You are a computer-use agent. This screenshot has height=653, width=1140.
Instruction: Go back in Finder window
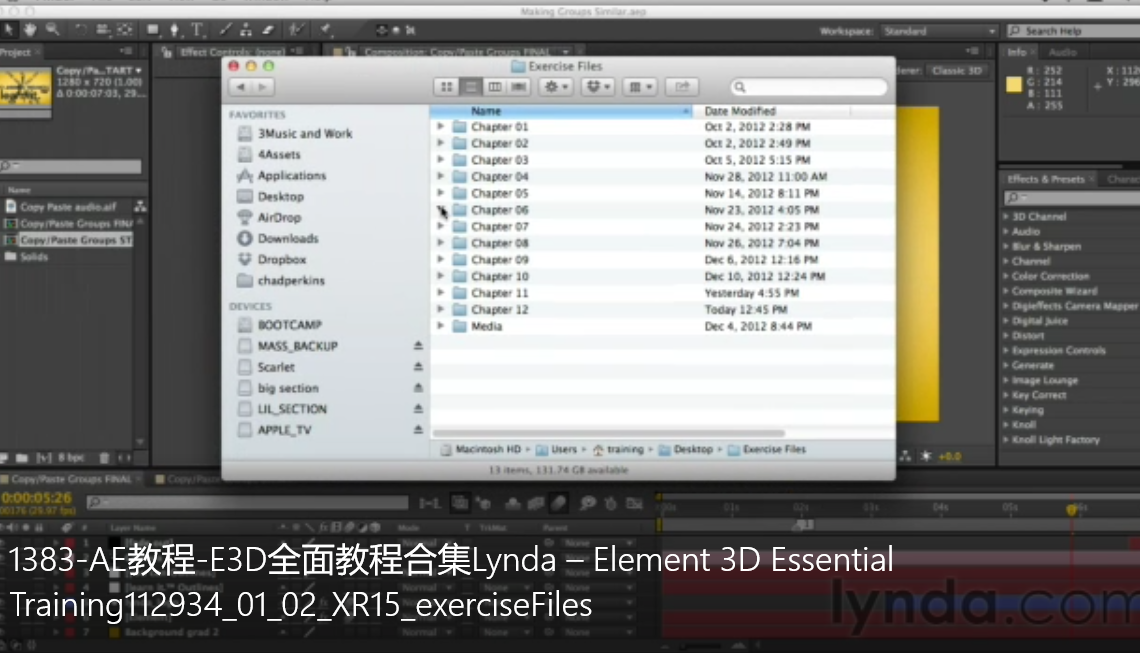pos(241,87)
